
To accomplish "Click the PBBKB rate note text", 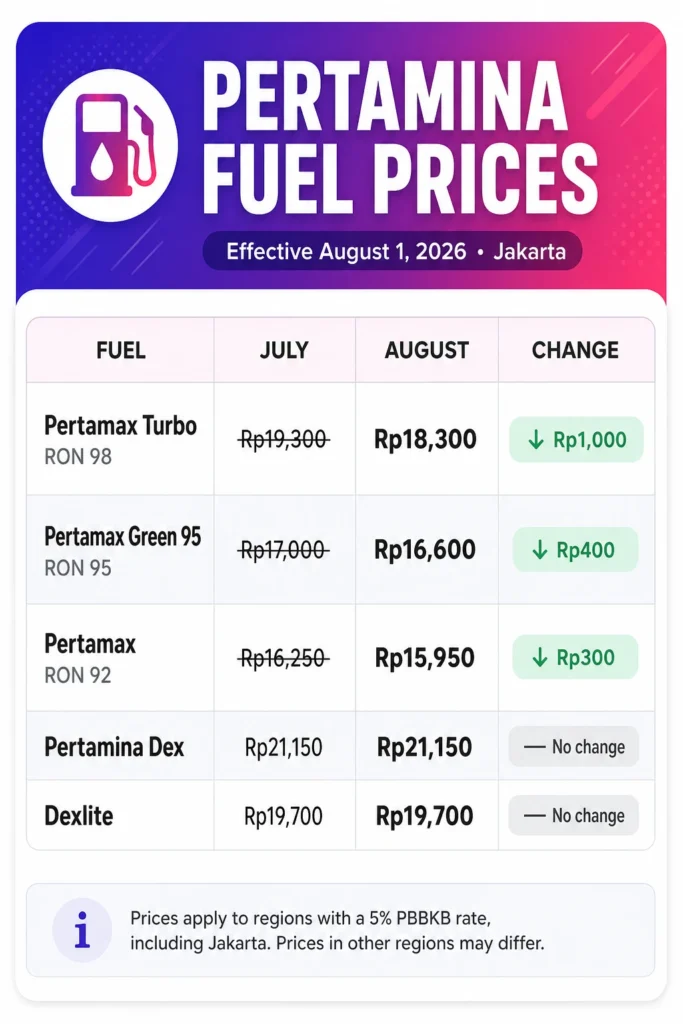I will (x=337, y=931).
